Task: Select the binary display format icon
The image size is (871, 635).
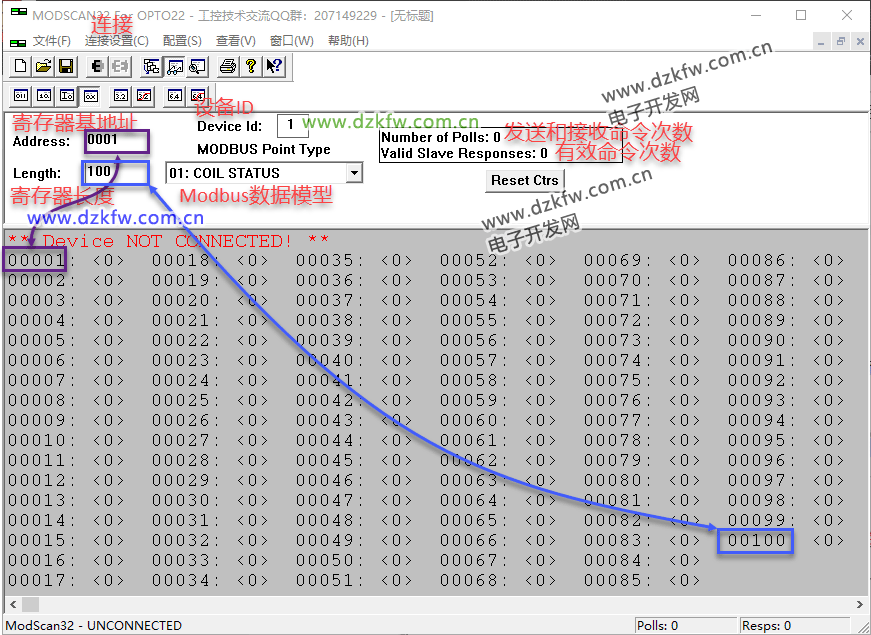Action: point(21,96)
